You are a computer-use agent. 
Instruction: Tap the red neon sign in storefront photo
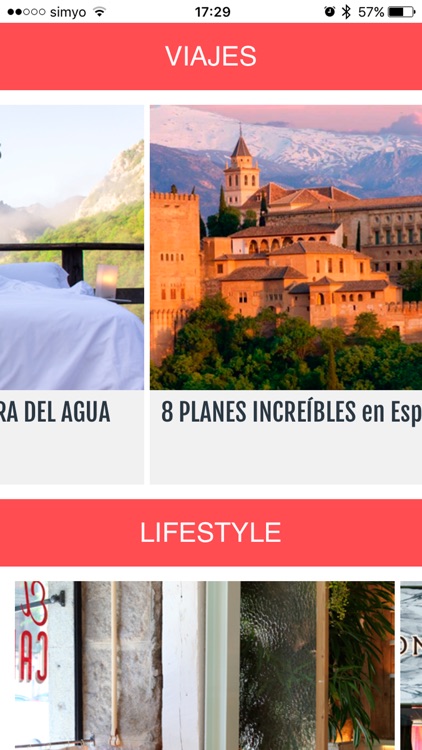point(33,631)
